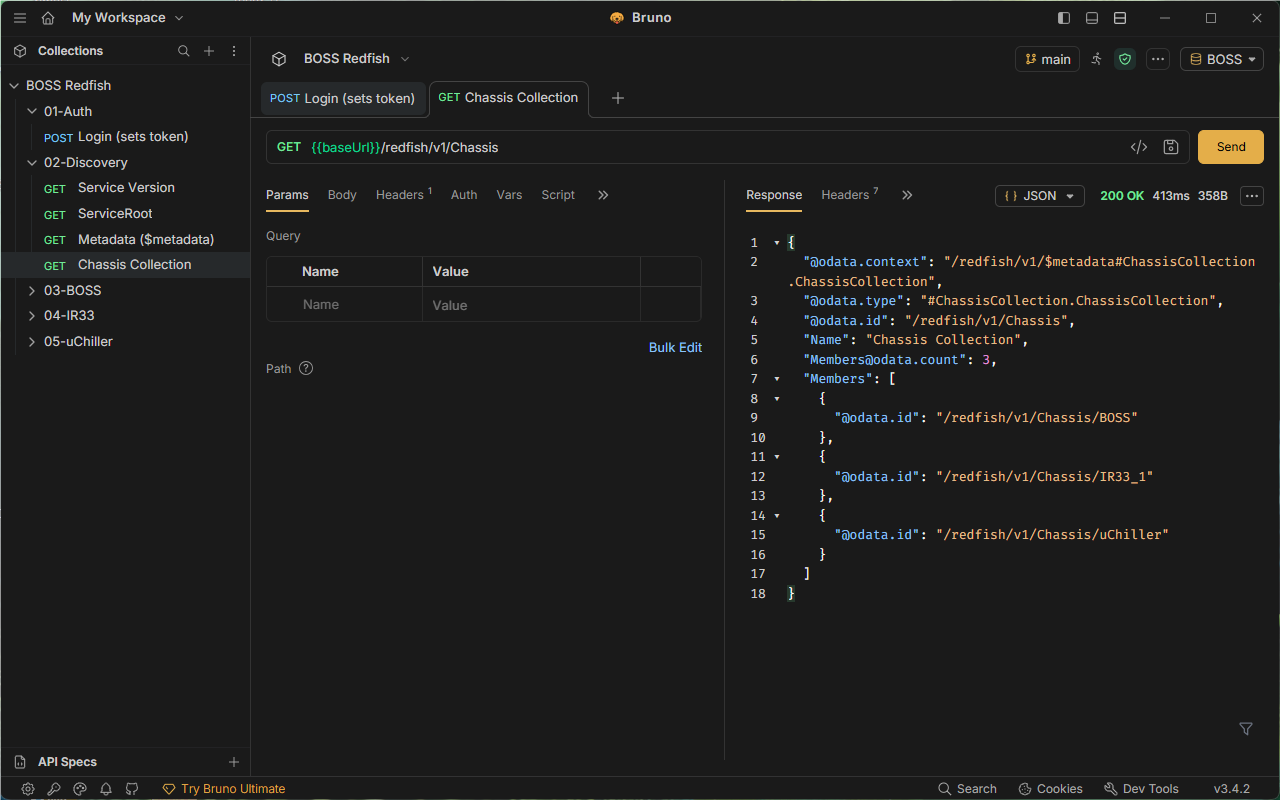Open Dev Tools from the status bar
1280x800 pixels.
pyautogui.click(x=1142, y=789)
